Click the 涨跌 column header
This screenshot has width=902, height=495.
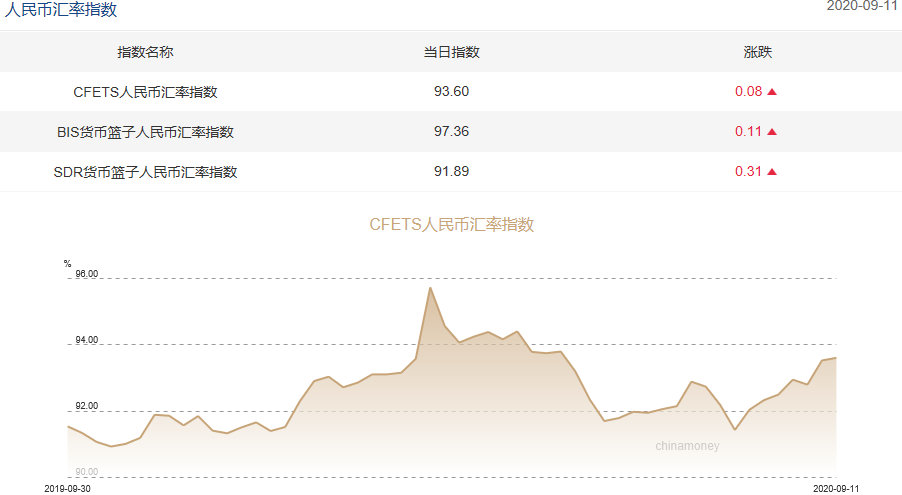pyautogui.click(x=757, y=52)
